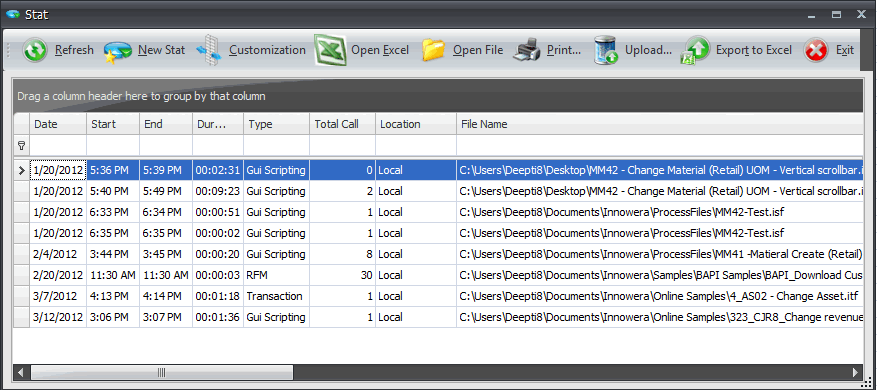The height and width of the screenshot is (390, 877).
Task: Select the 3/12/2012 date cell
Action: point(58,317)
